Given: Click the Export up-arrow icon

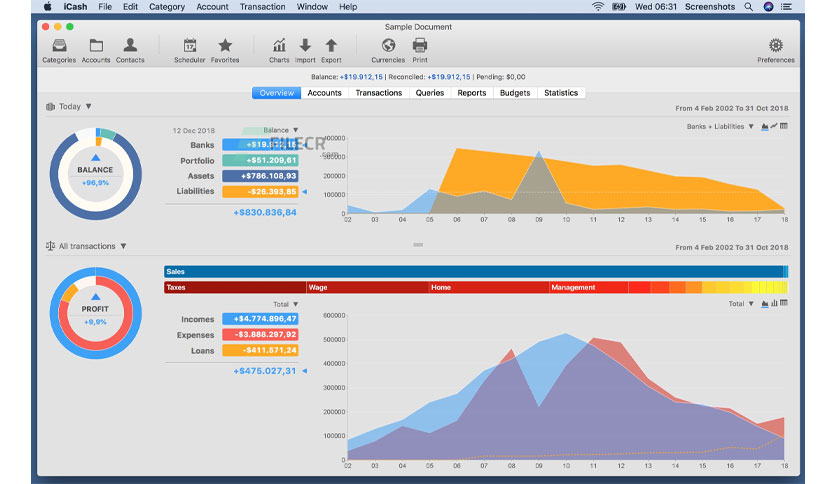Looking at the screenshot, I should click(x=331, y=46).
